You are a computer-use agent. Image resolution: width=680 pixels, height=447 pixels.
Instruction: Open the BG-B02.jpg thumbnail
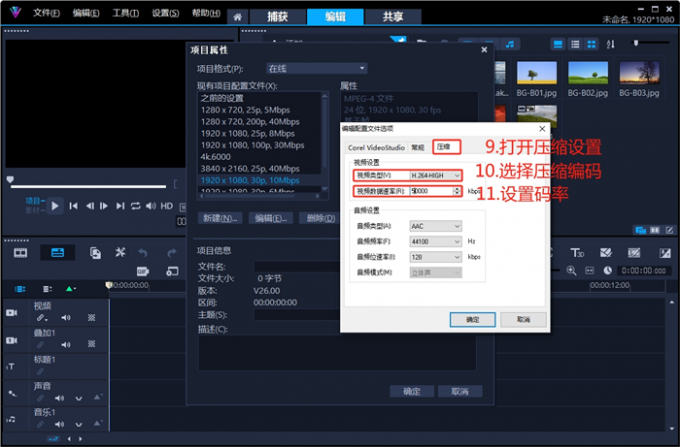click(x=588, y=73)
